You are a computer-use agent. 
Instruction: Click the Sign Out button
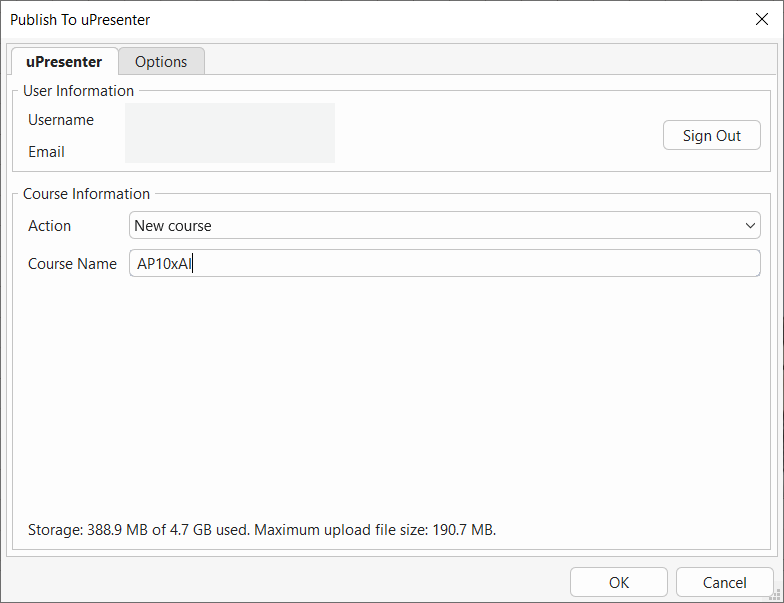(x=711, y=136)
